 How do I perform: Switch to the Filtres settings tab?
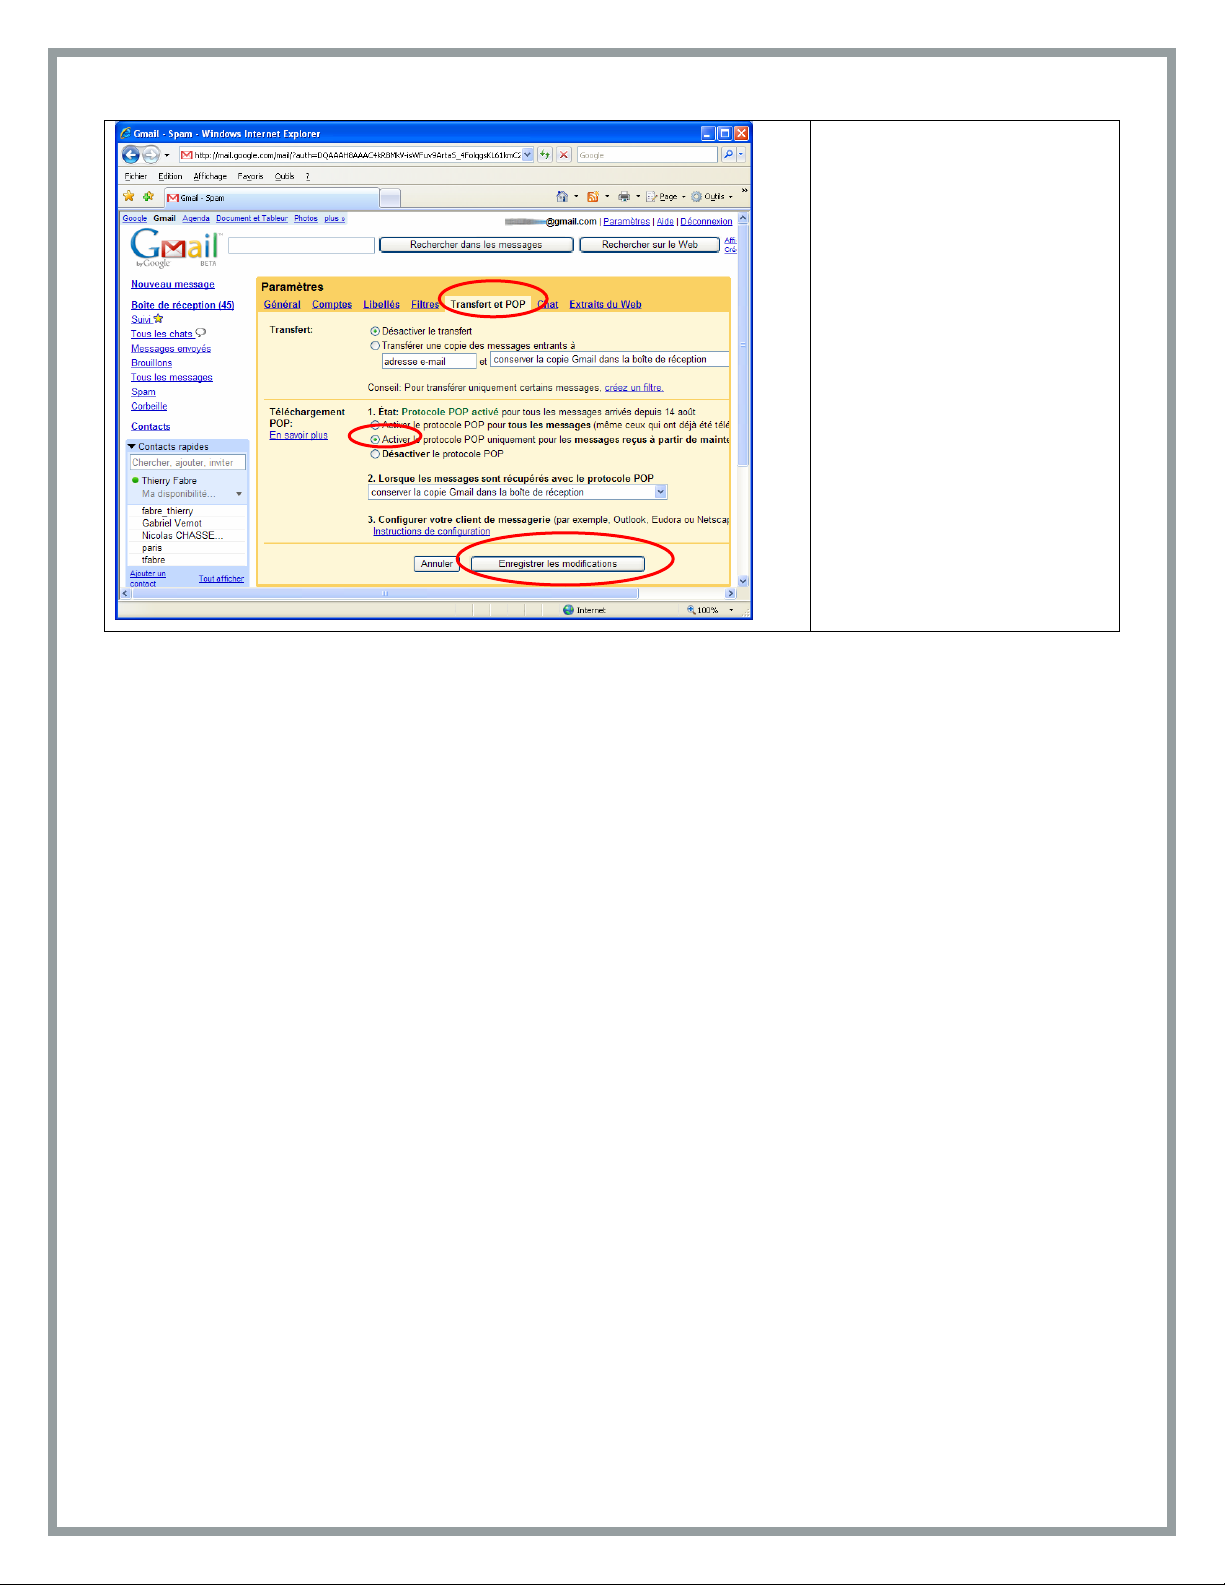pyautogui.click(x=425, y=305)
